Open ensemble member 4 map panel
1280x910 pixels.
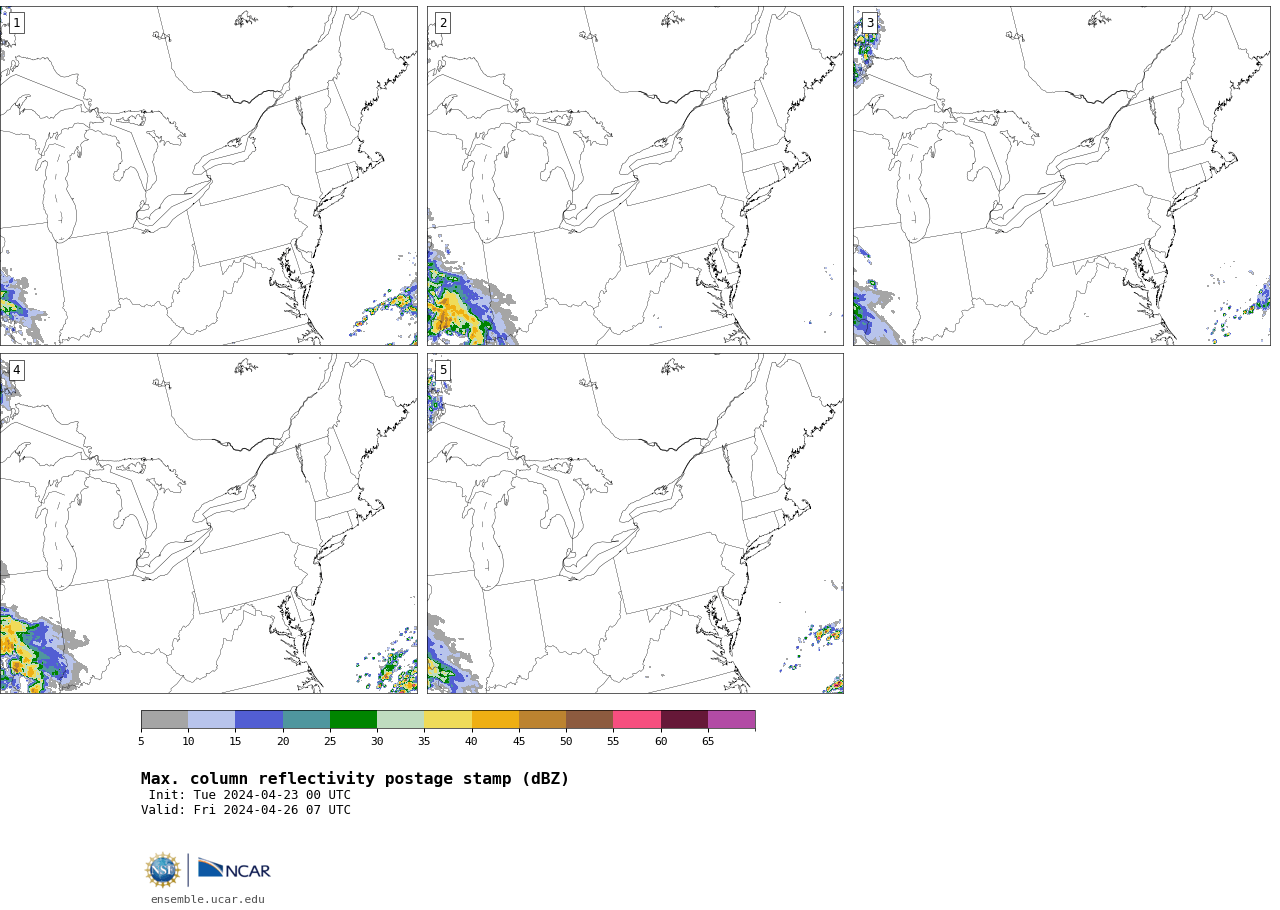pos(208,523)
